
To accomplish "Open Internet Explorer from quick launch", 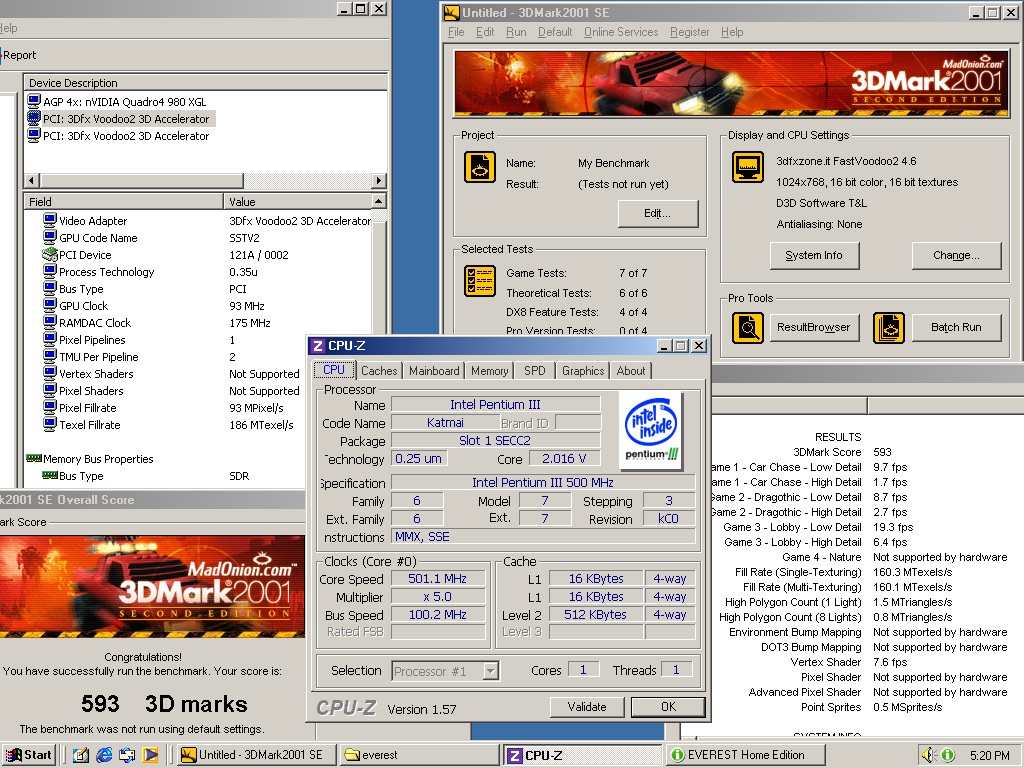I will [104, 755].
